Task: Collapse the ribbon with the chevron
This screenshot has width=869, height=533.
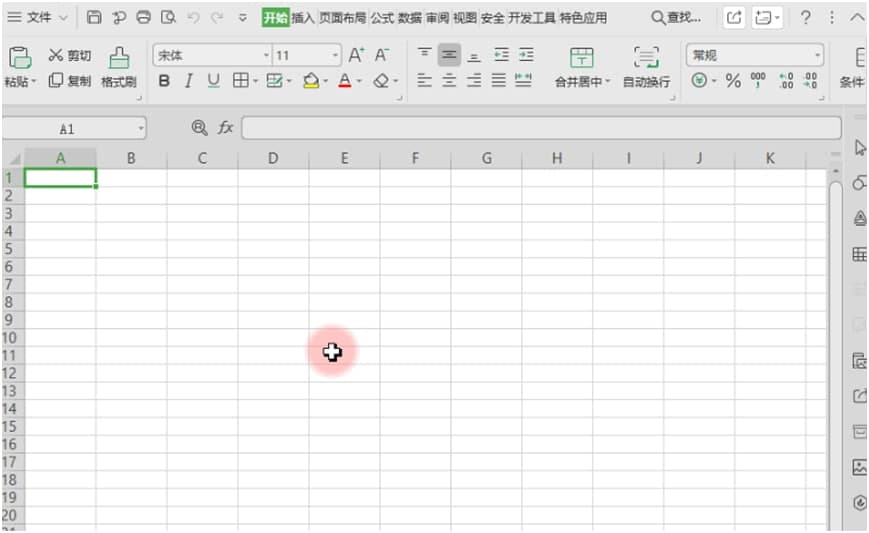Action: pos(857,18)
